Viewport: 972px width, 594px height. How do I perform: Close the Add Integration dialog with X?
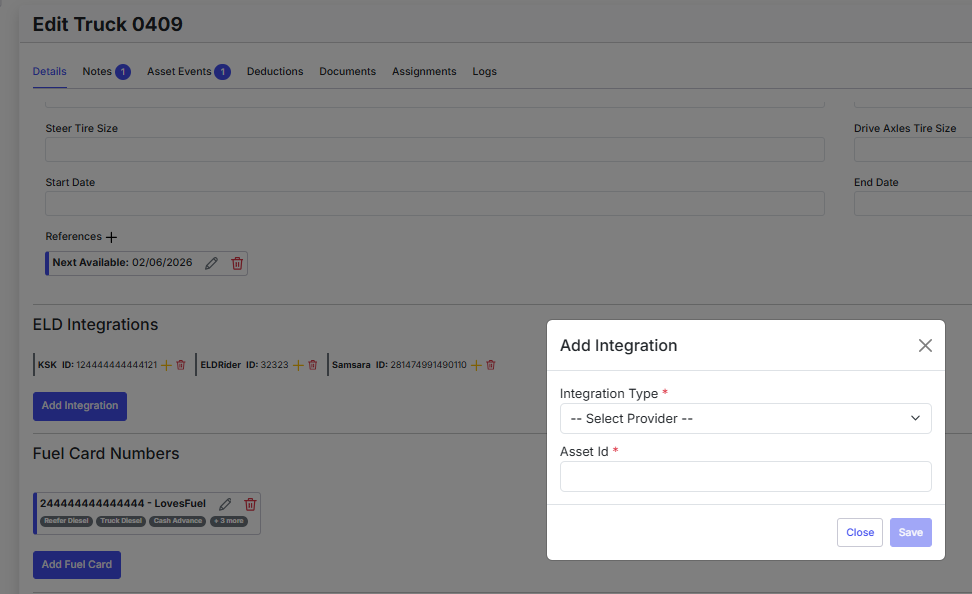(x=925, y=345)
